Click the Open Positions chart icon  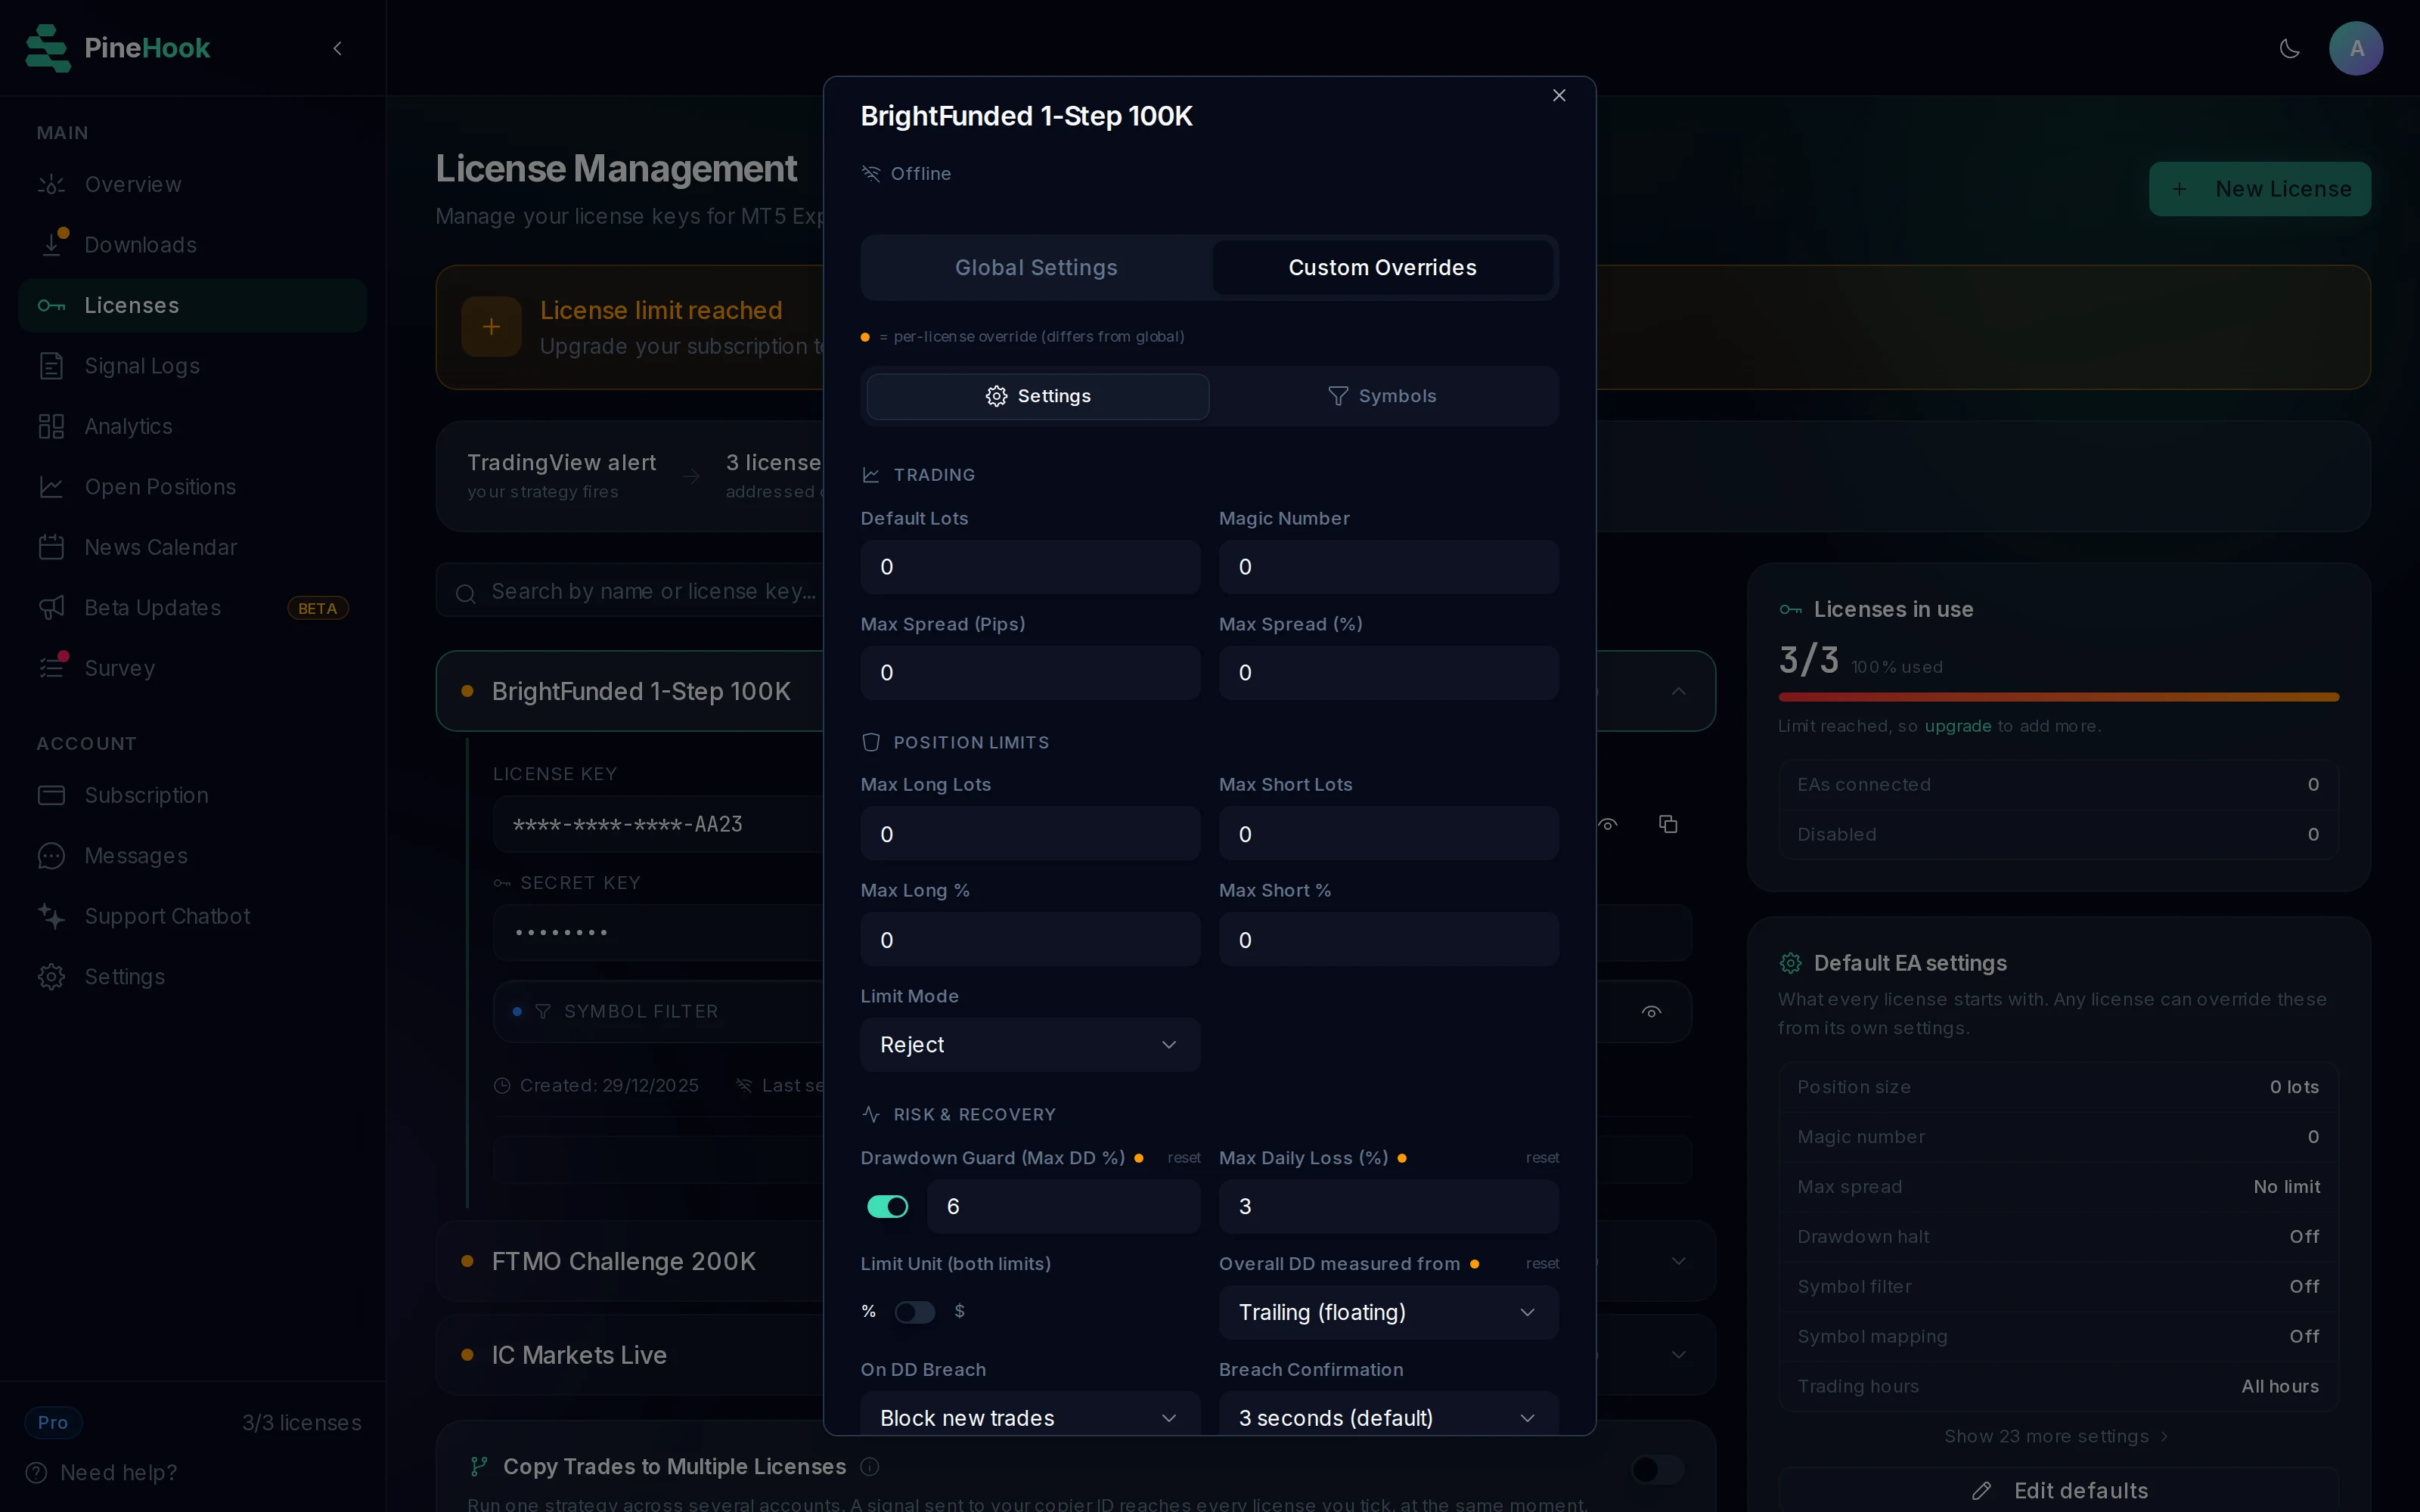point(51,487)
